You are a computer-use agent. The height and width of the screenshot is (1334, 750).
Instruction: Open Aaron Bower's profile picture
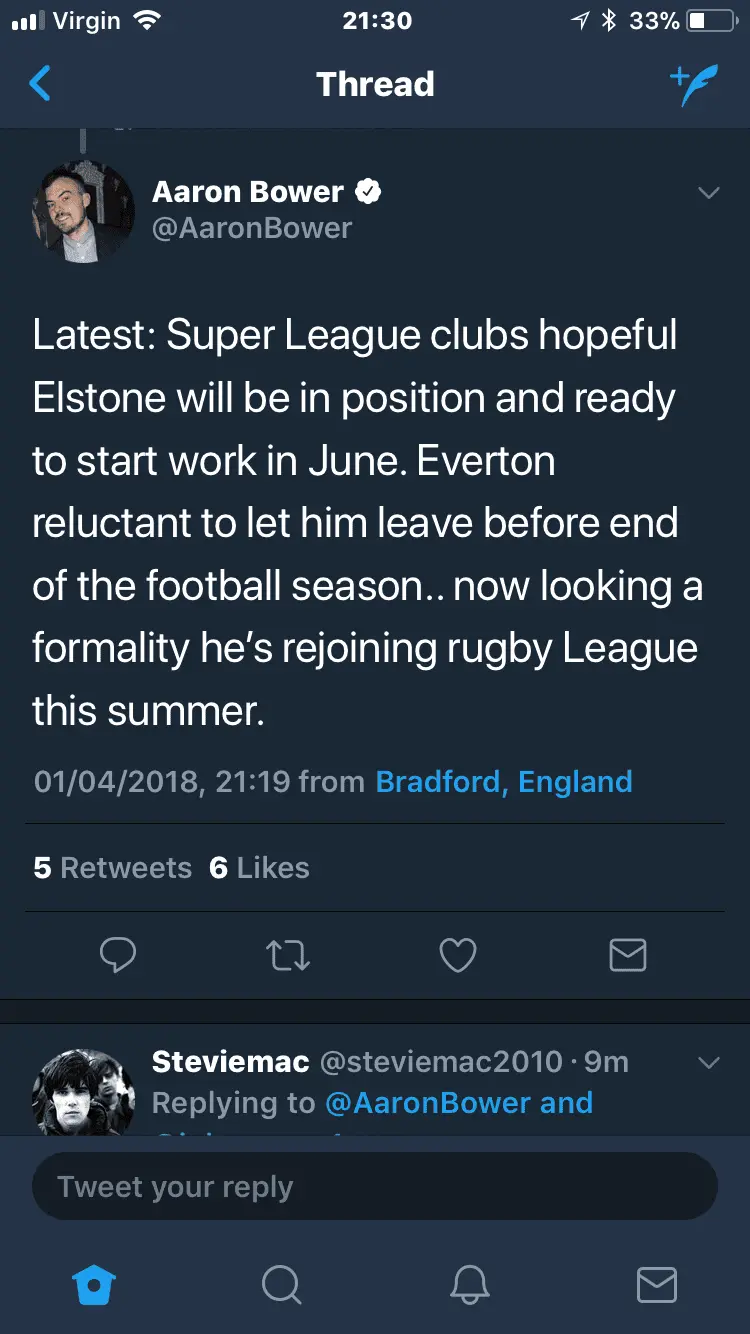pos(83,213)
